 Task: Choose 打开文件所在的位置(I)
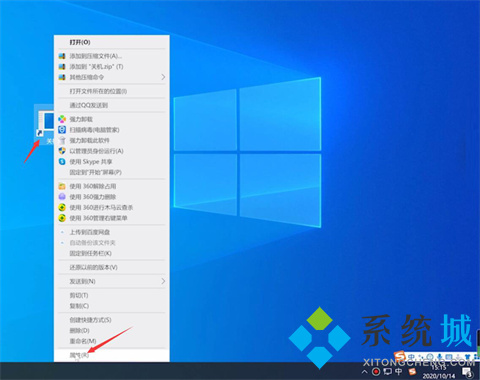pyautogui.click(x=112, y=91)
